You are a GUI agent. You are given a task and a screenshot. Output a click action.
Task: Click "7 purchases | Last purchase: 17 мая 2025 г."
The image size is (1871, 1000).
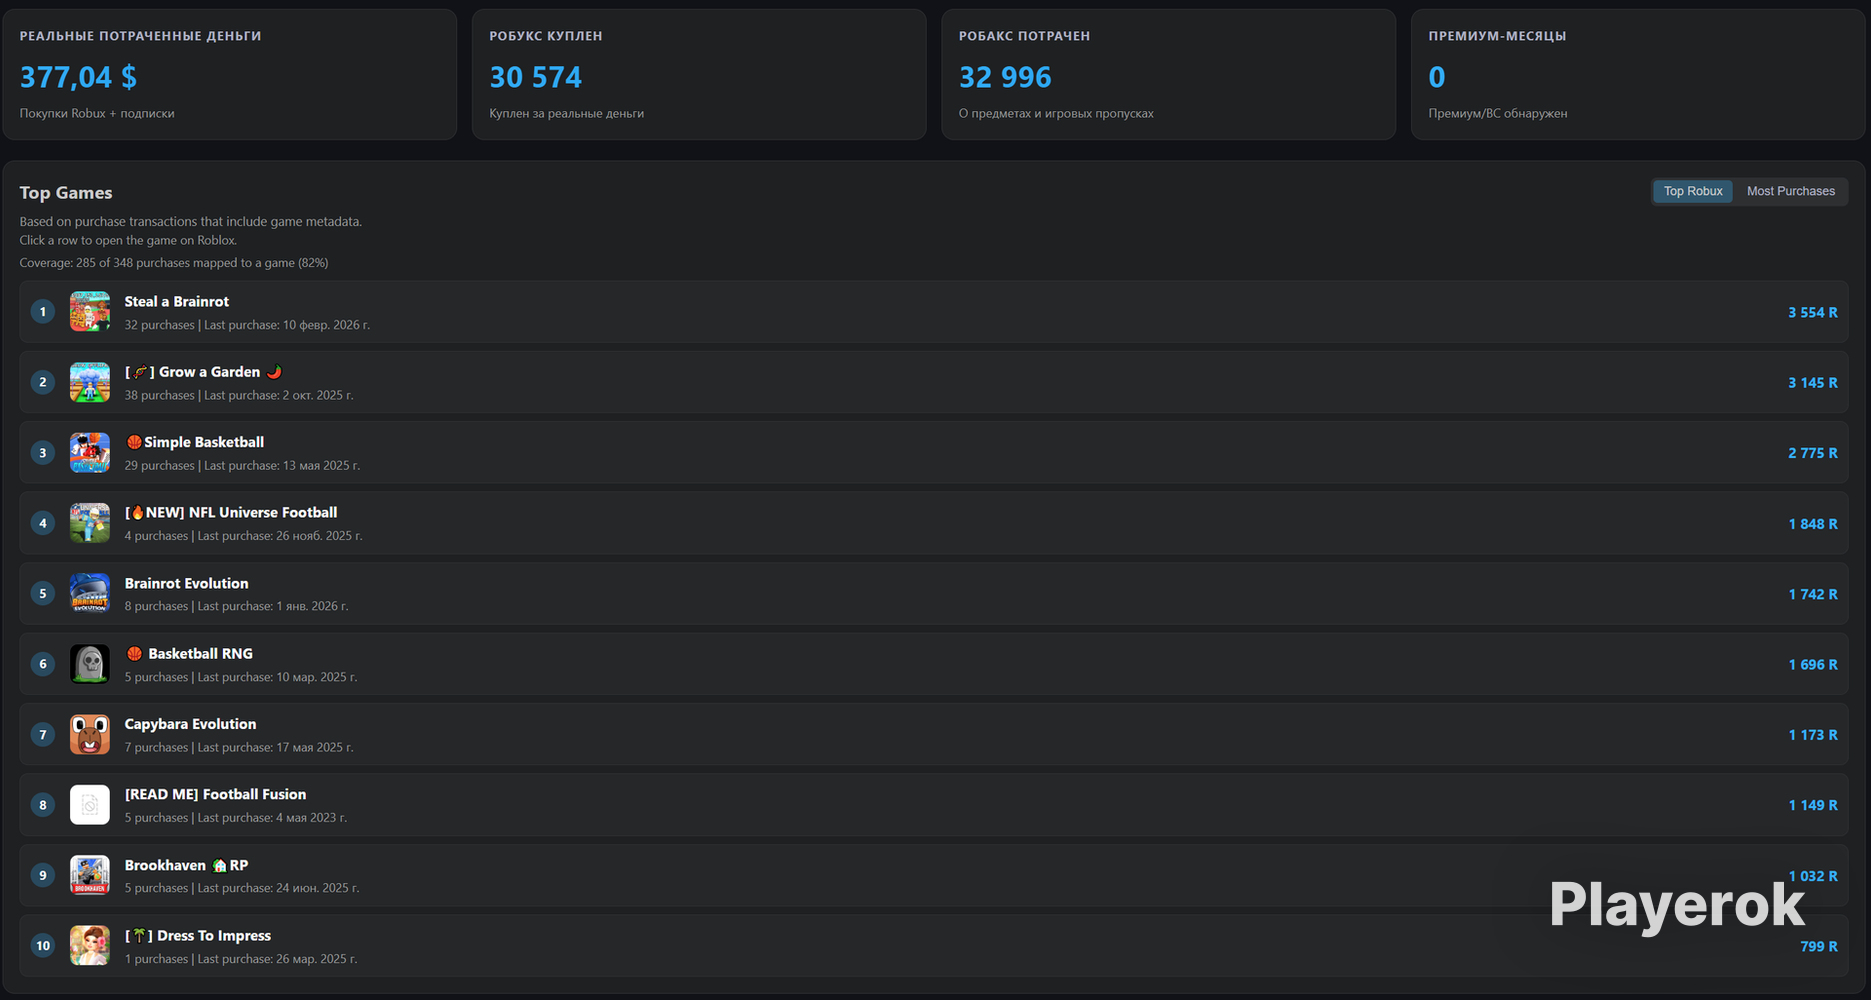tap(239, 747)
